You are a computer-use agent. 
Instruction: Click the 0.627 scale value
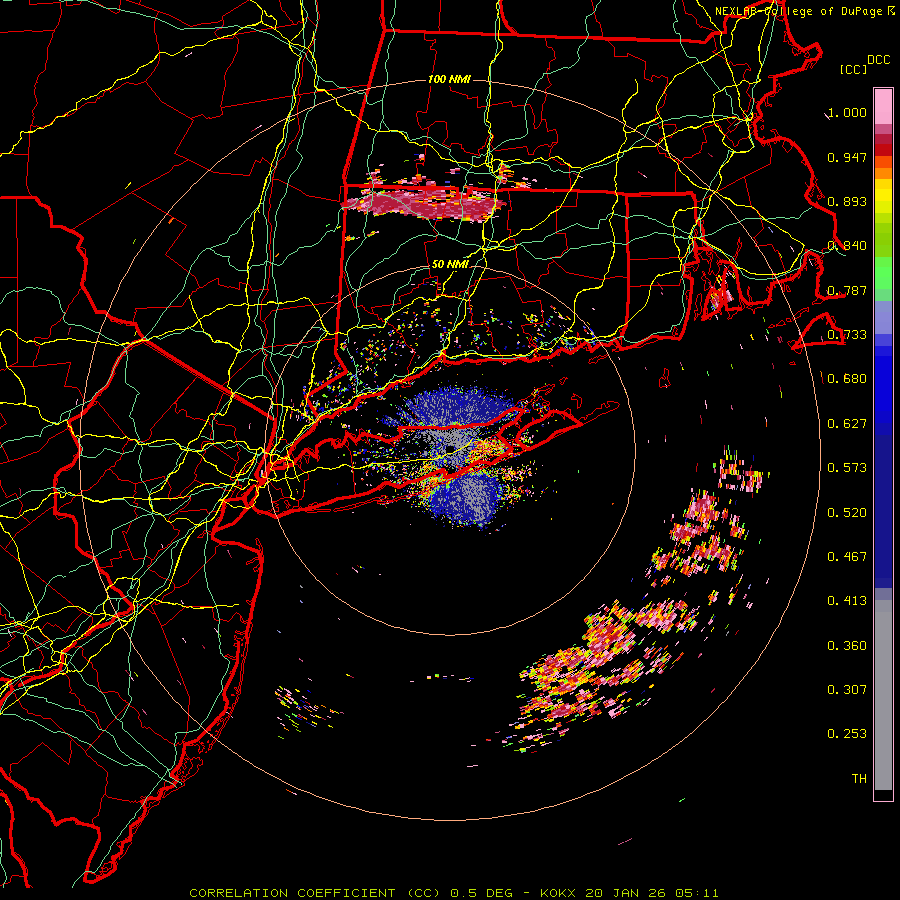tap(847, 424)
